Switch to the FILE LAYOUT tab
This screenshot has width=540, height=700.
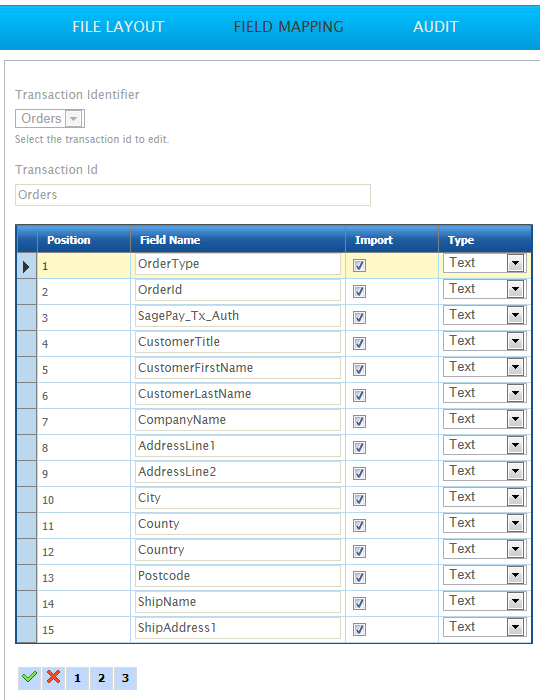[x=118, y=27]
